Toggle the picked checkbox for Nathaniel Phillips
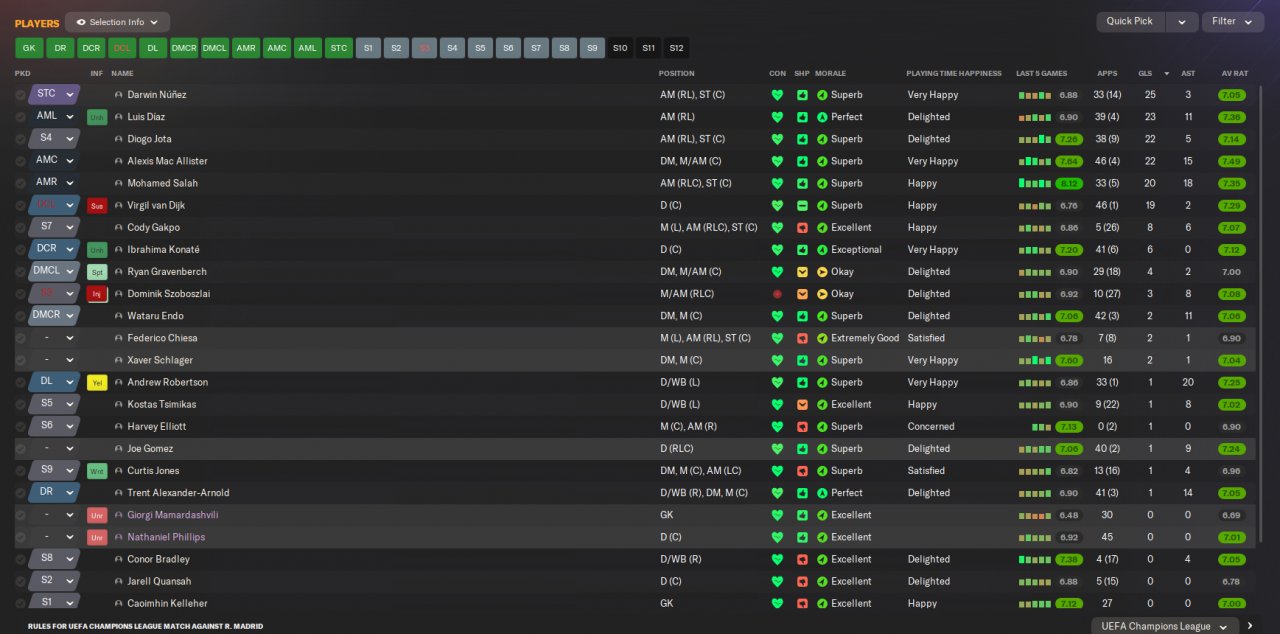Screen dimensions: 1280x634 [20, 537]
